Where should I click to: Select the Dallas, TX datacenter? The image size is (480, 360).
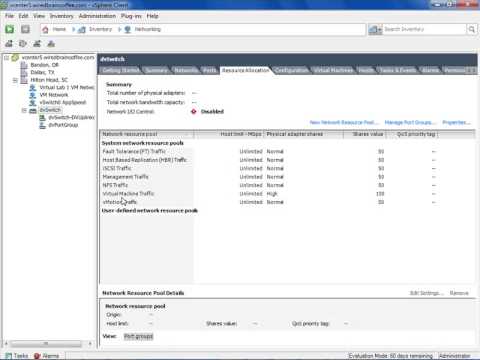click(42, 72)
